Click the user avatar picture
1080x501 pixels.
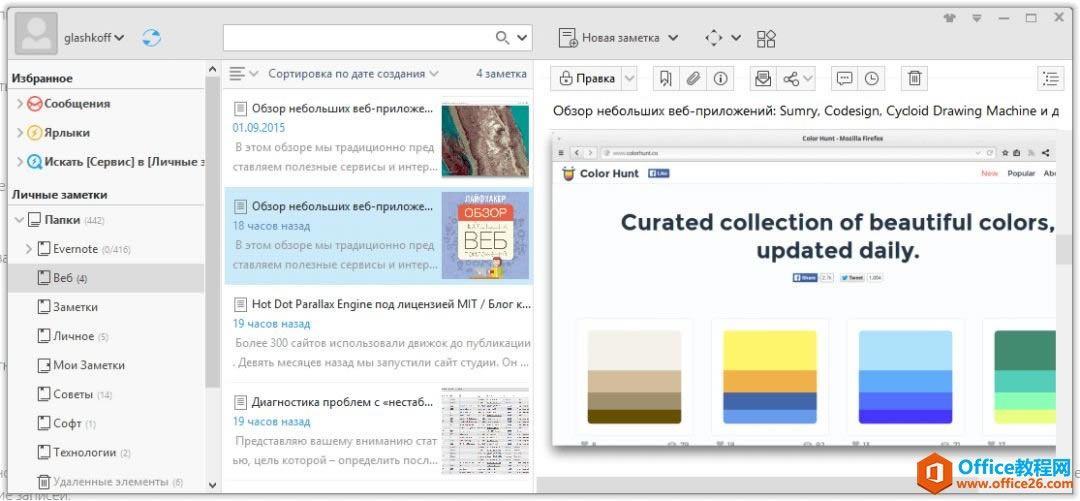click(36, 33)
